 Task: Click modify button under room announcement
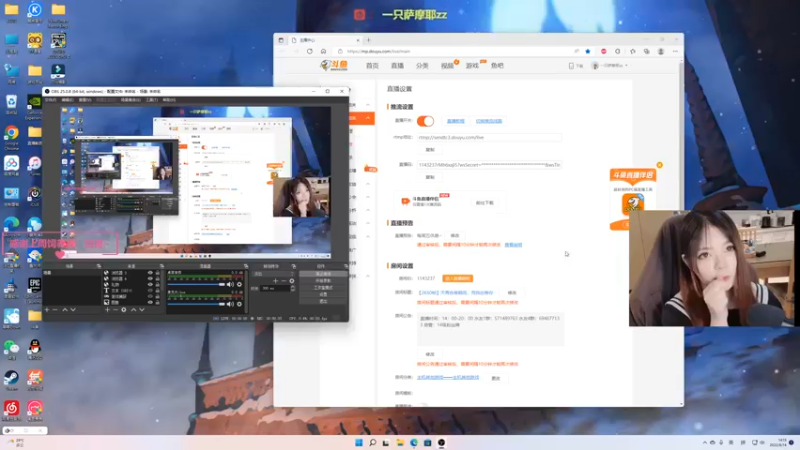pyautogui.click(x=430, y=354)
